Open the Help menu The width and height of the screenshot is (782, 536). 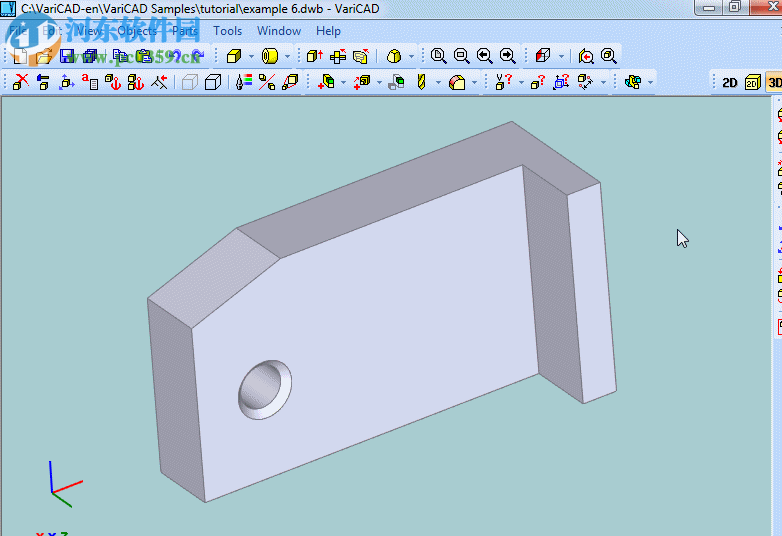click(328, 31)
